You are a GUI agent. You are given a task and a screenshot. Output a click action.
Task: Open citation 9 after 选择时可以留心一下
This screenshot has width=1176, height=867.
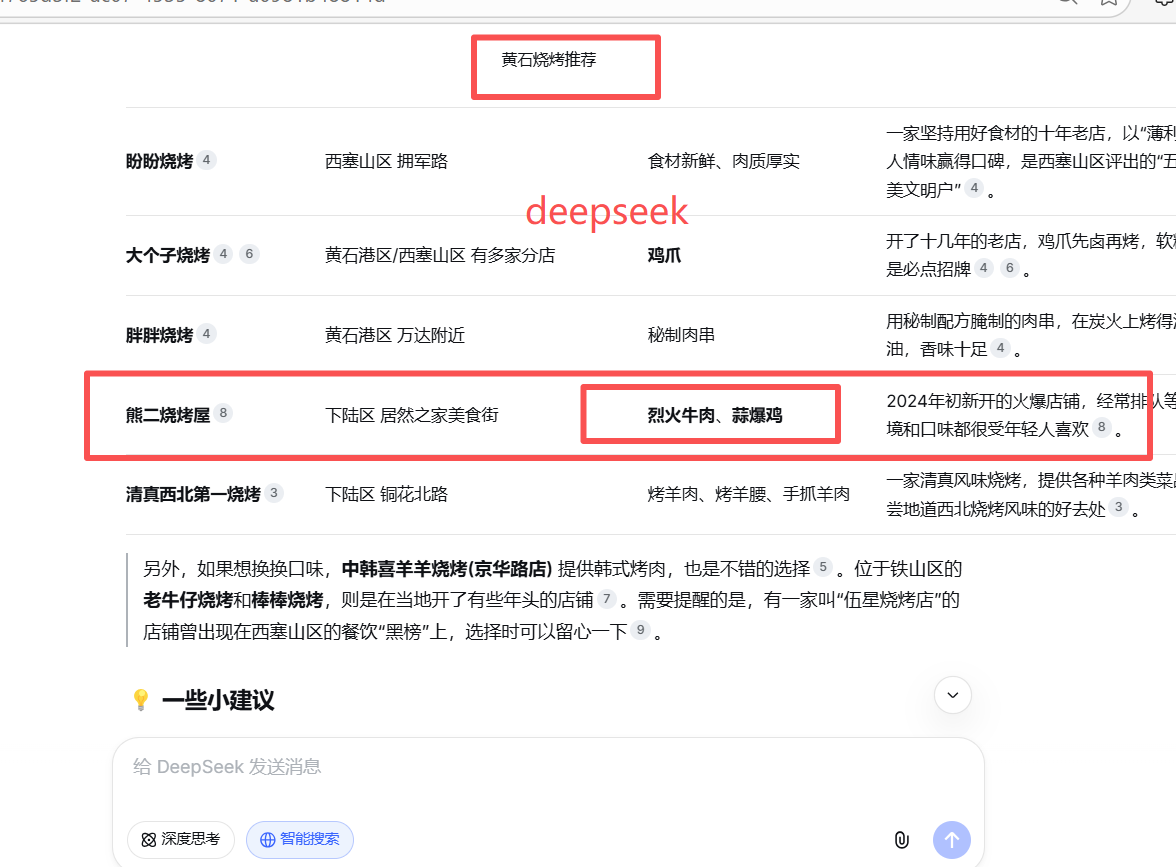point(640,630)
